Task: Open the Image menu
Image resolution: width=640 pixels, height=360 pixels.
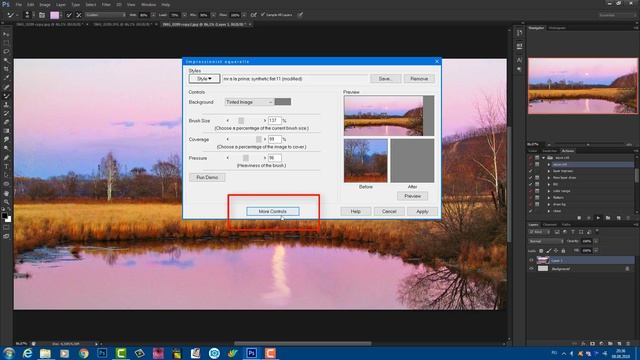Action: click(x=45, y=4)
